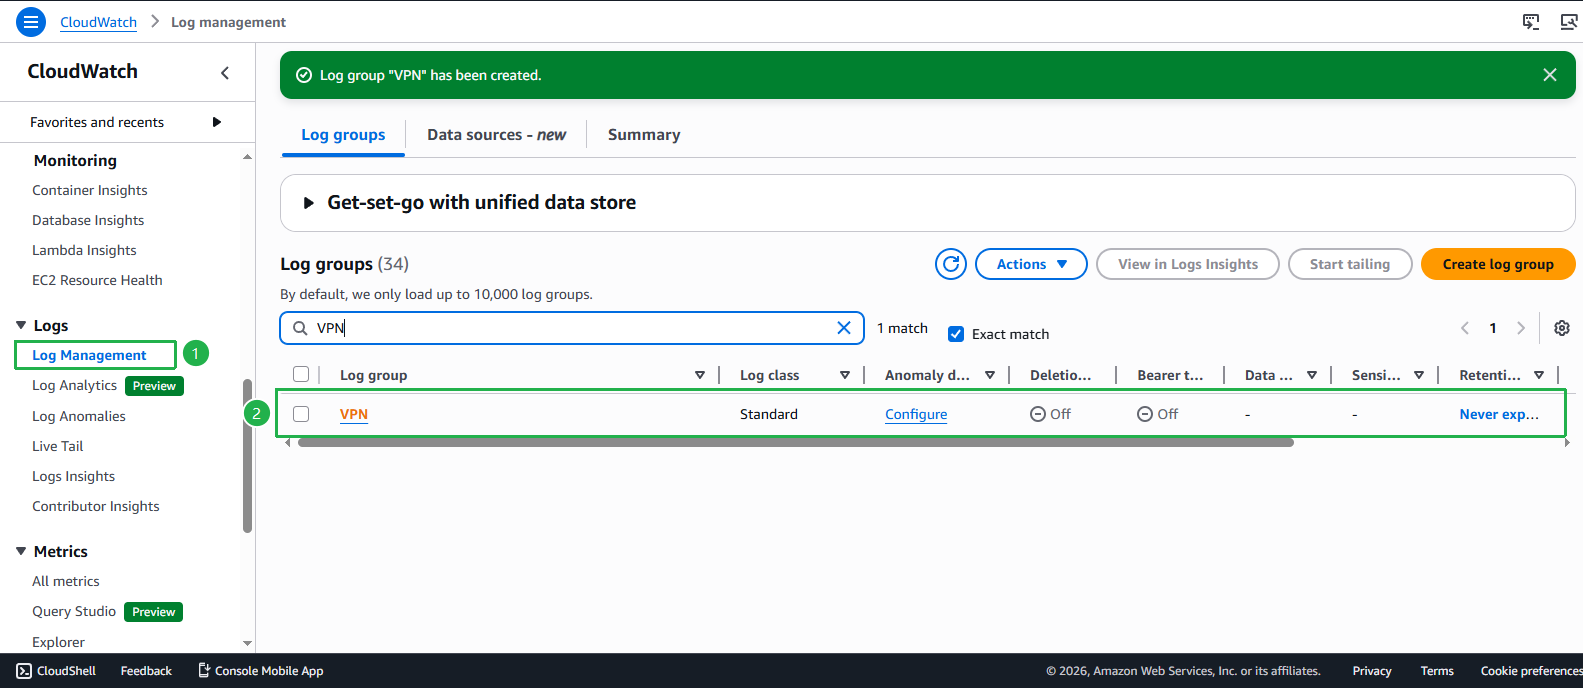Click the CloudWatch breadcrumb link
Screen dimensions: 1583x688
tap(98, 22)
